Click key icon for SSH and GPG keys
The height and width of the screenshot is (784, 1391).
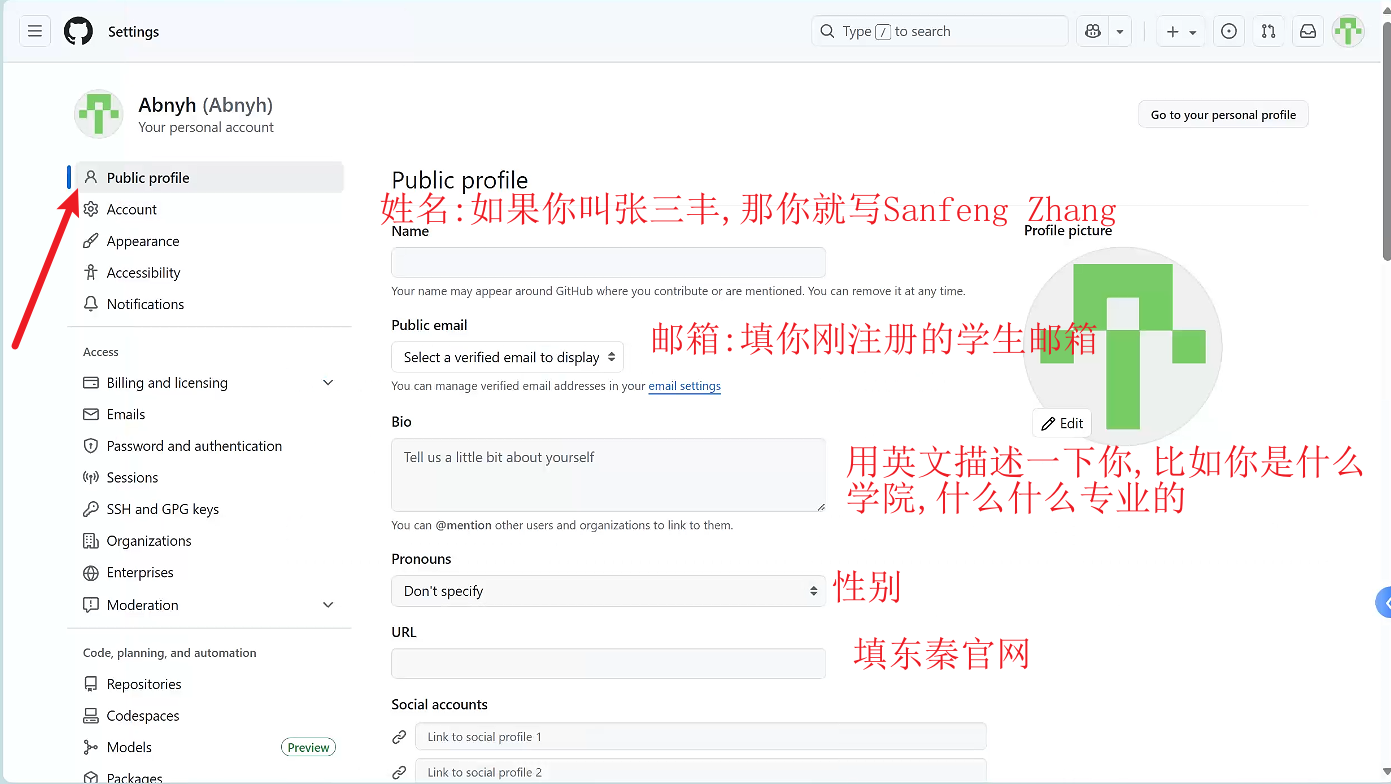[91, 509]
